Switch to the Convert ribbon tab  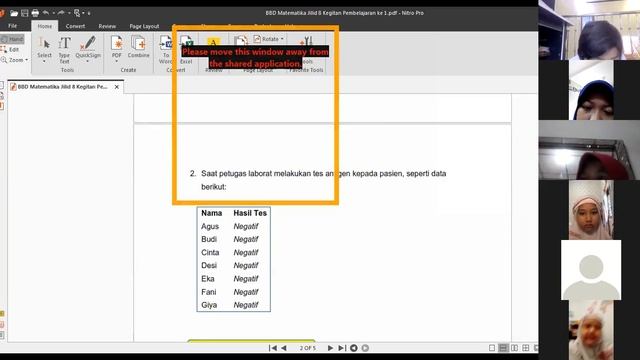[76, 26]
